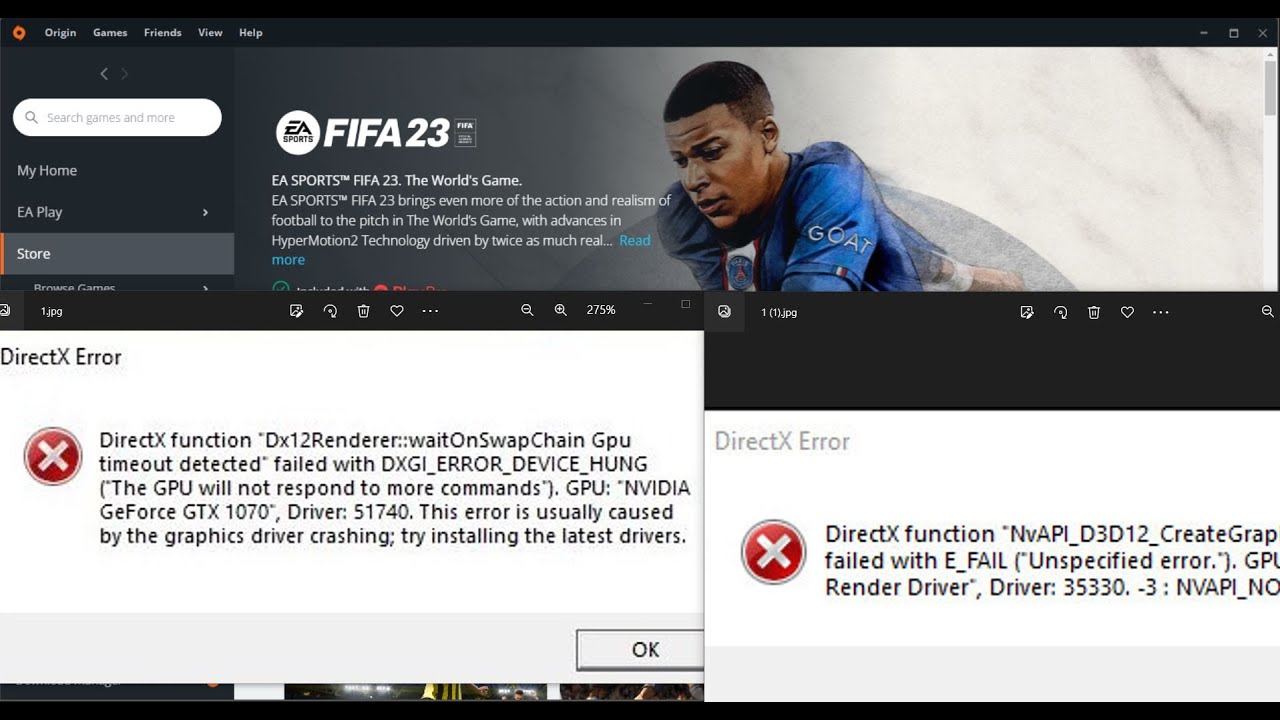Open See more options in 1.jpg viewer
The height and width of the screenshot is (720, 1280).
pos(431,311)
